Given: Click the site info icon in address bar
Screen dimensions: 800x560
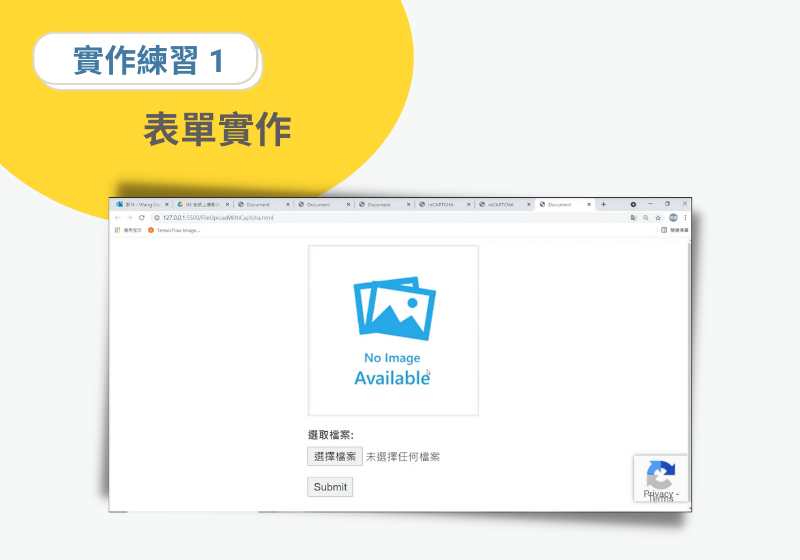Looking at the screenshot, I should point(157,218).
